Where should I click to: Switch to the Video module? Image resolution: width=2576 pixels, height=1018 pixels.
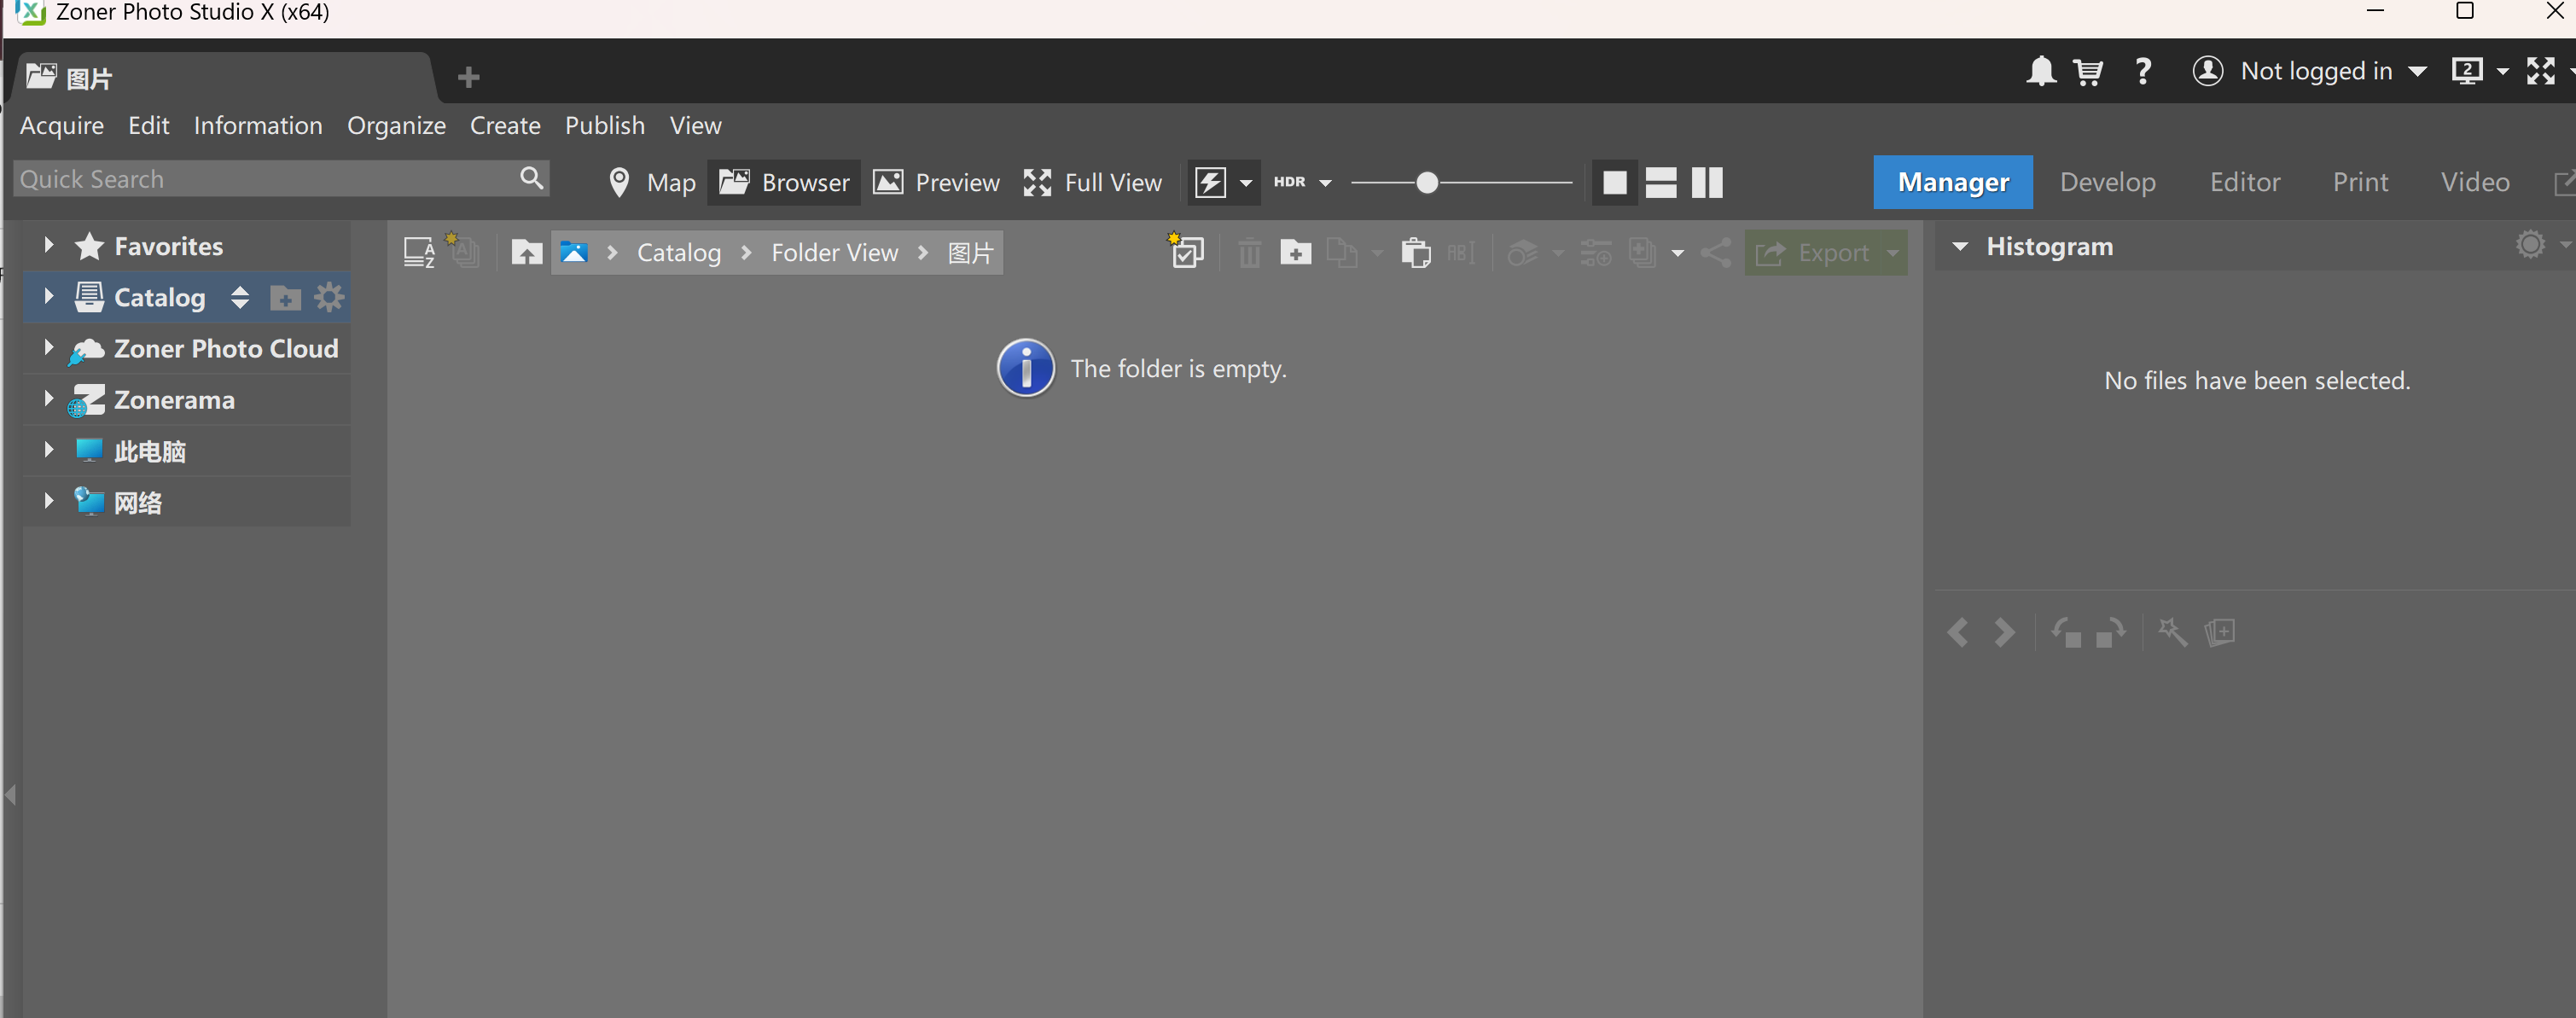[2475, 182]
